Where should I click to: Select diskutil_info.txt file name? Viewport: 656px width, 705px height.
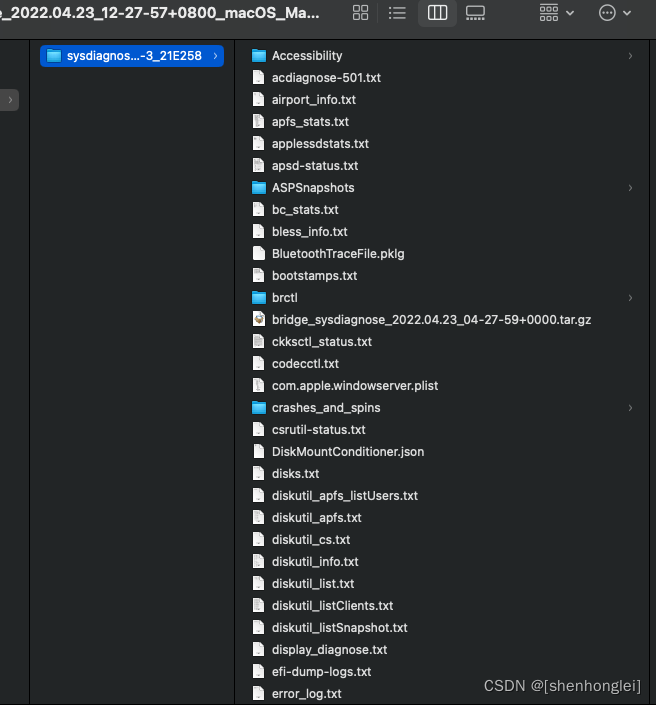click(315, 562)
